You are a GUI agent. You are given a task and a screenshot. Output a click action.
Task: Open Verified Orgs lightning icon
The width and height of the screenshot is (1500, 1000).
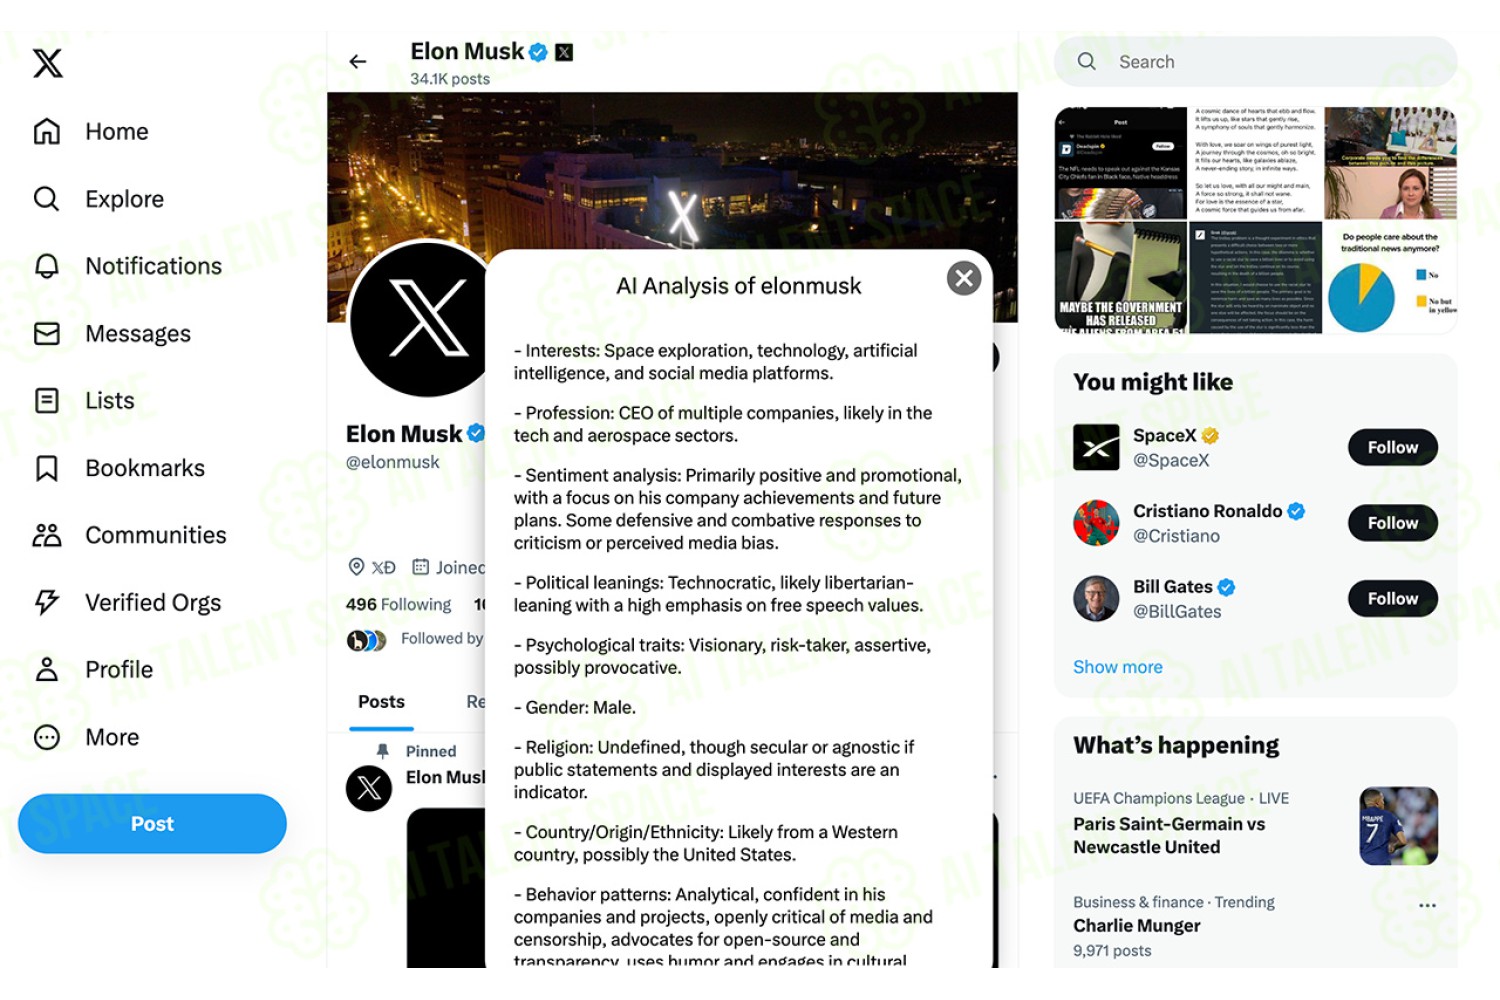click(47, 602)
